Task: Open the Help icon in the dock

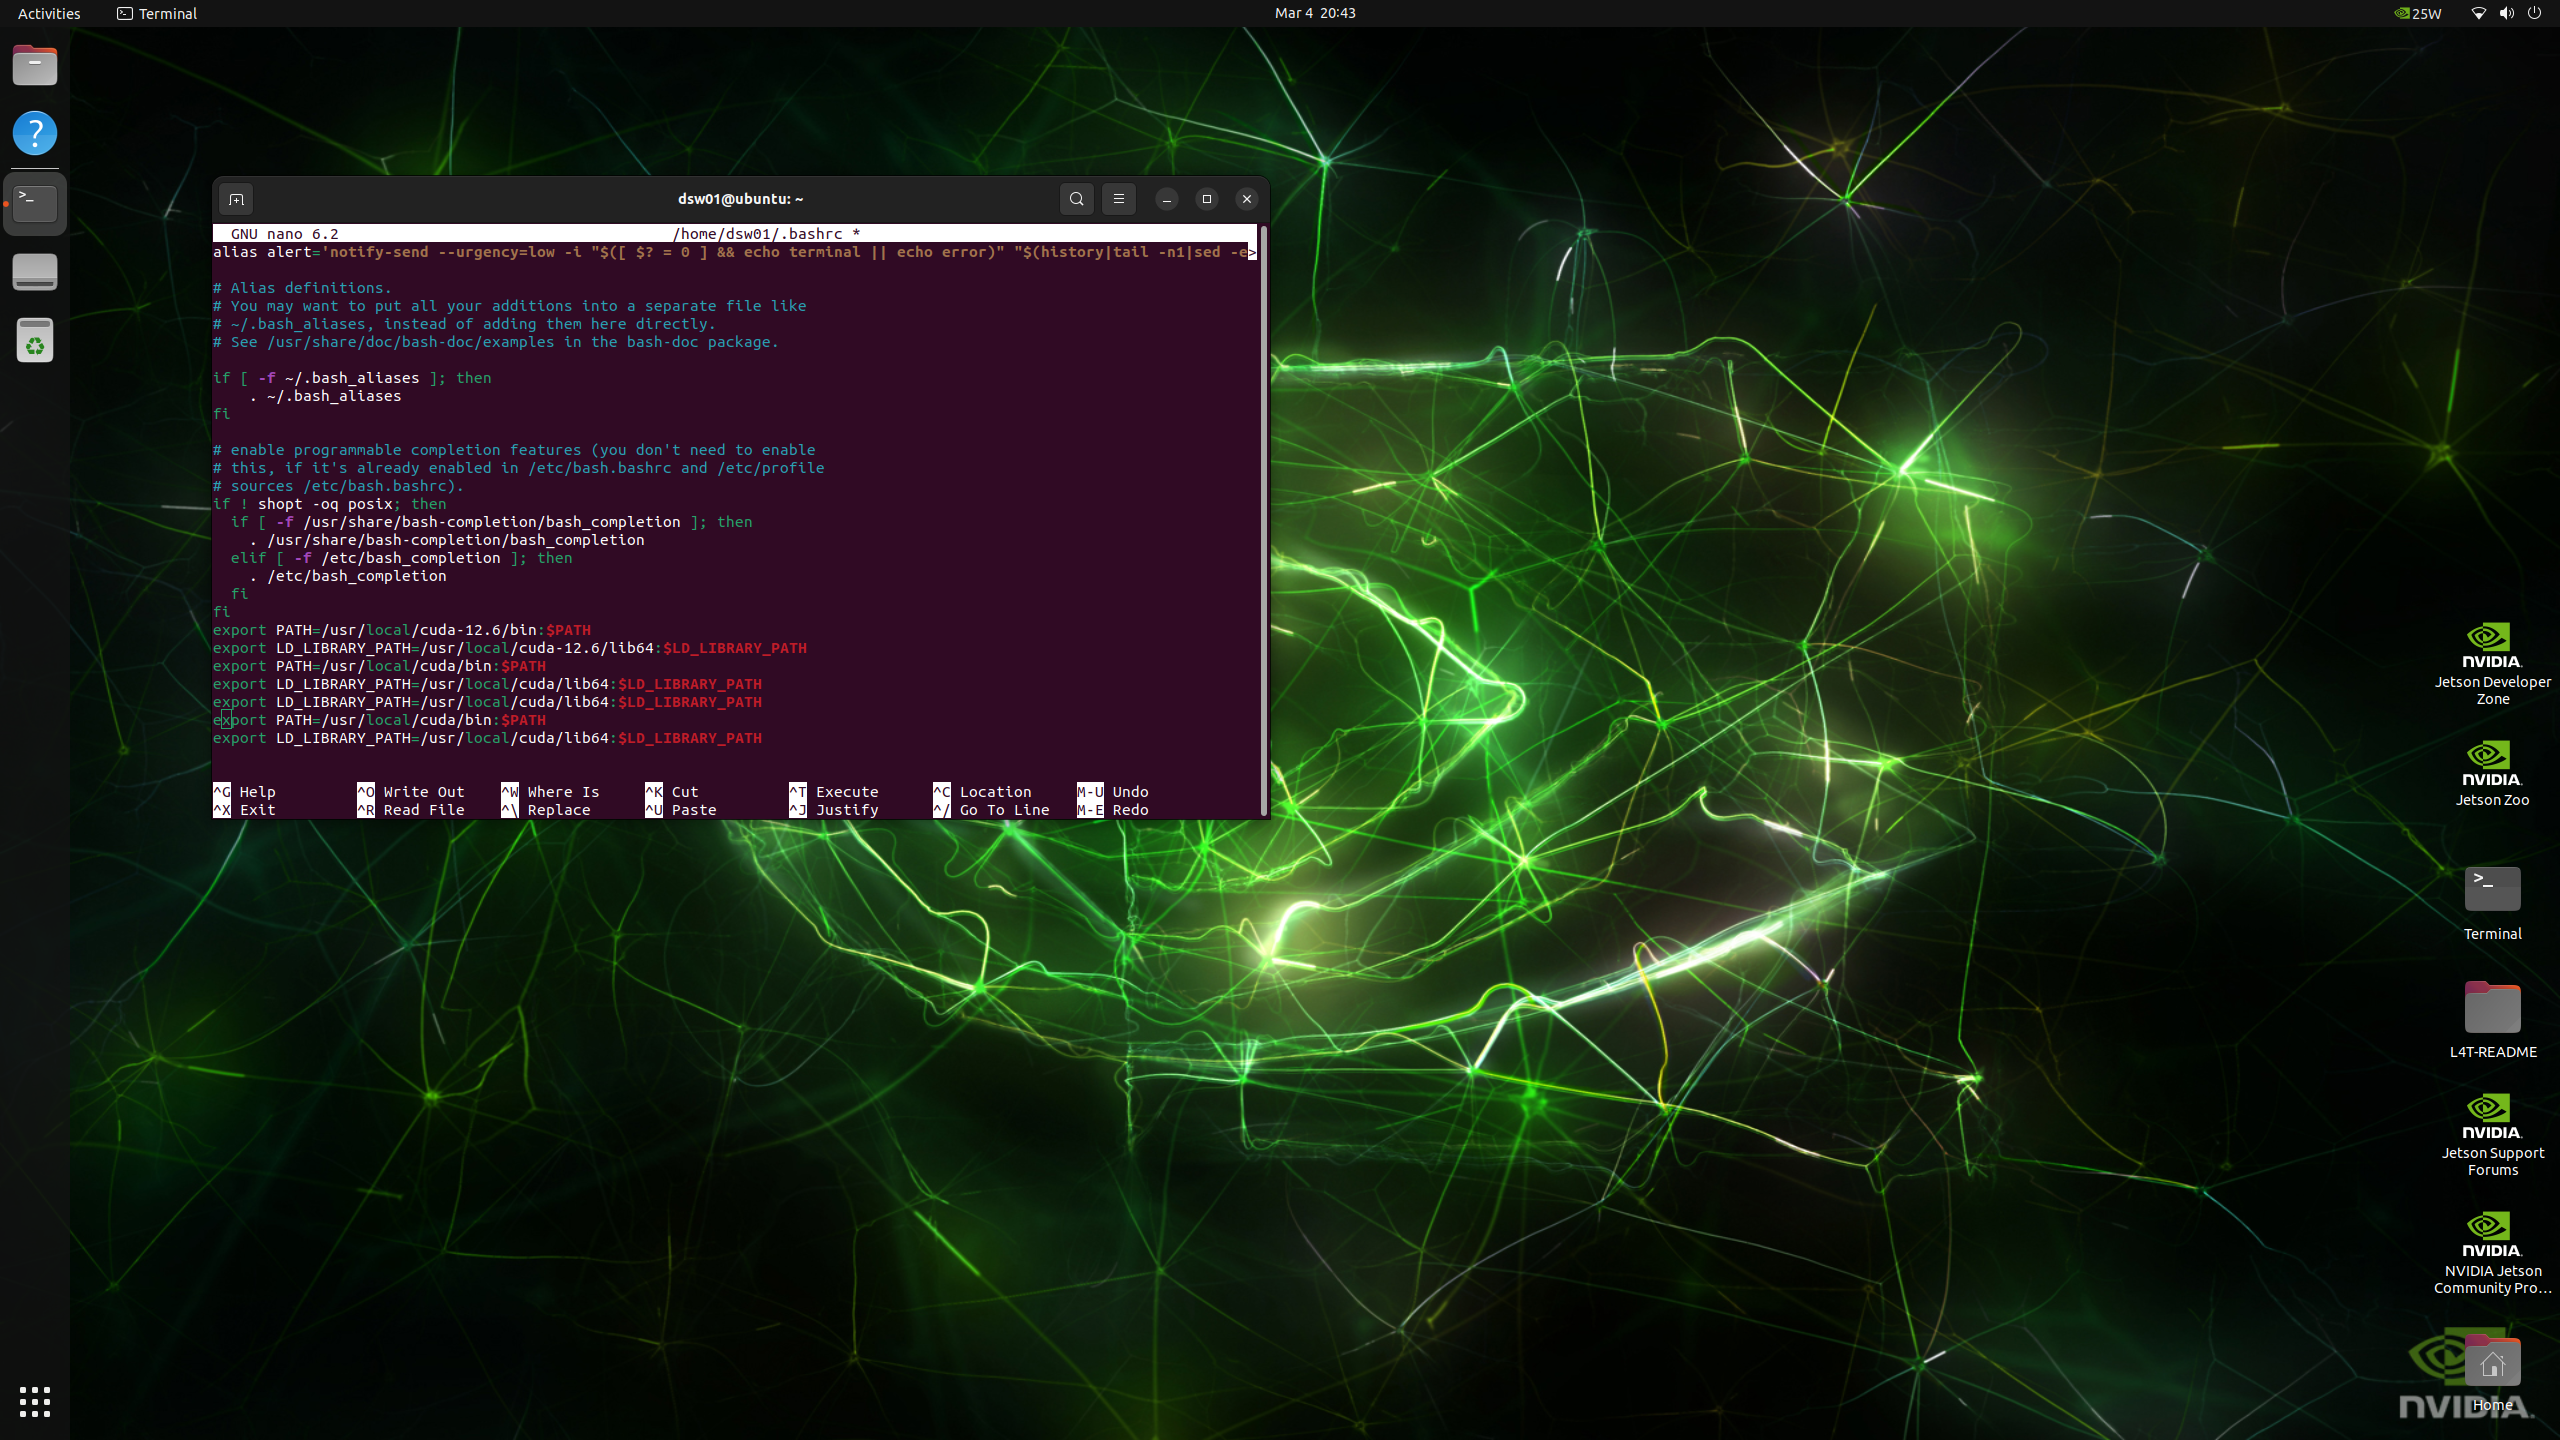Action: click(35, 133)
